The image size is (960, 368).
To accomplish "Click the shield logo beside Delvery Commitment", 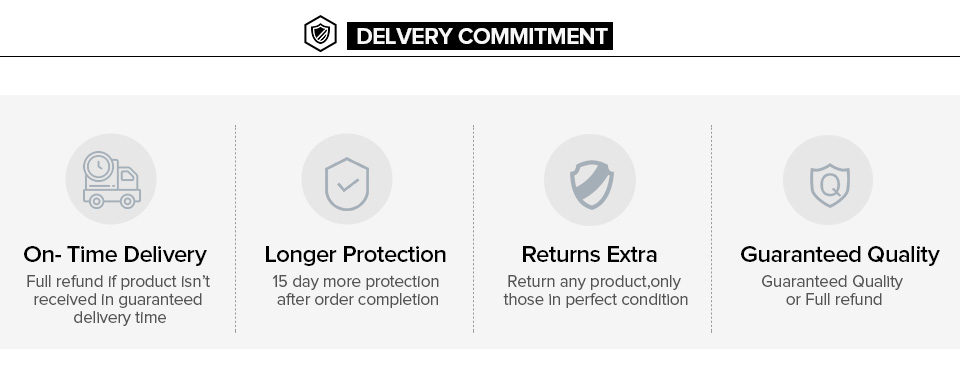I will point(320,34).
